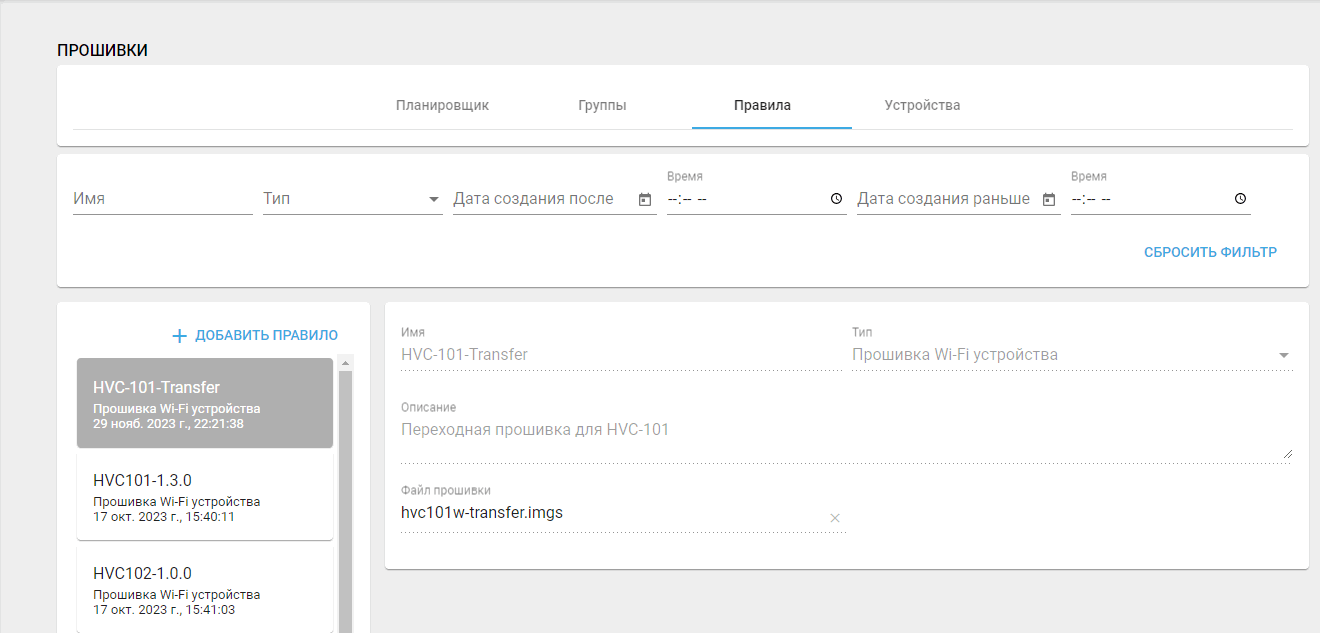Open calendar picker for 'Дата создания после'

tap(645, 199)
